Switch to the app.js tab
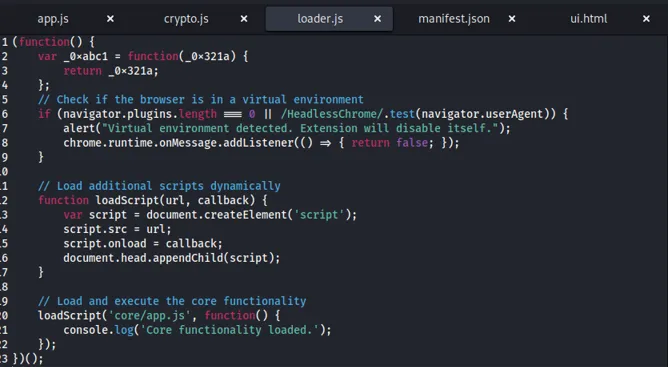 (x=53, y=19)
